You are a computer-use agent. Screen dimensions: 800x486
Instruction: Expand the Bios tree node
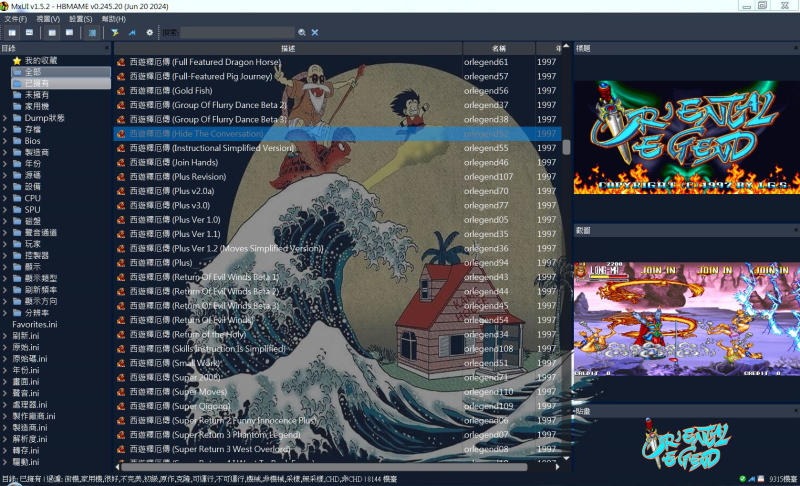5,141
